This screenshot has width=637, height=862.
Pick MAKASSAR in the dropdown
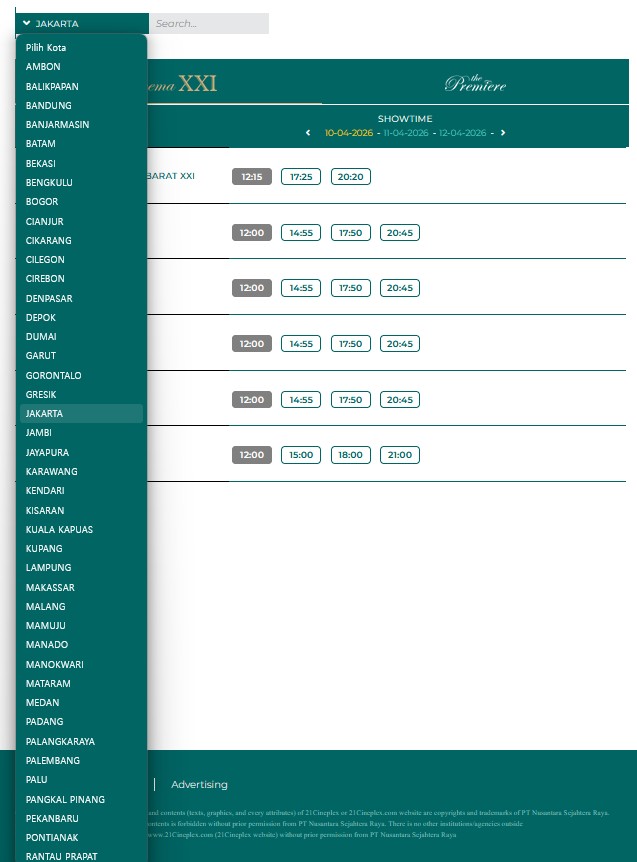coord(81,587)
